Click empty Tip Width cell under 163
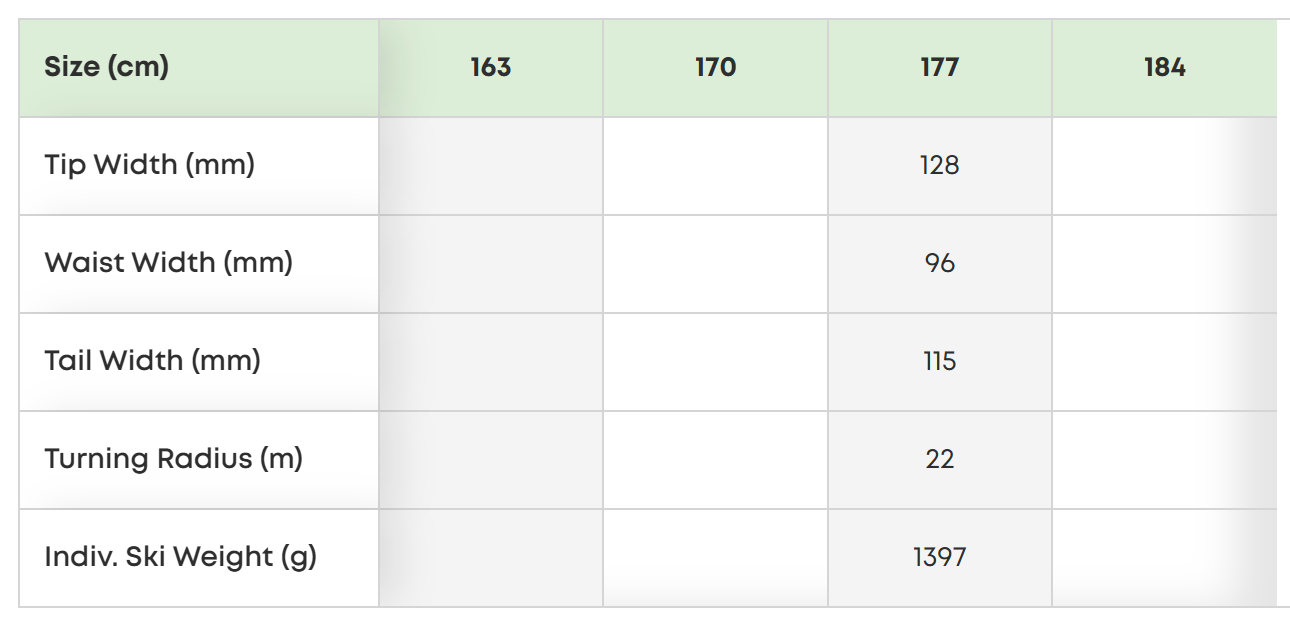 tap(491, 166)
